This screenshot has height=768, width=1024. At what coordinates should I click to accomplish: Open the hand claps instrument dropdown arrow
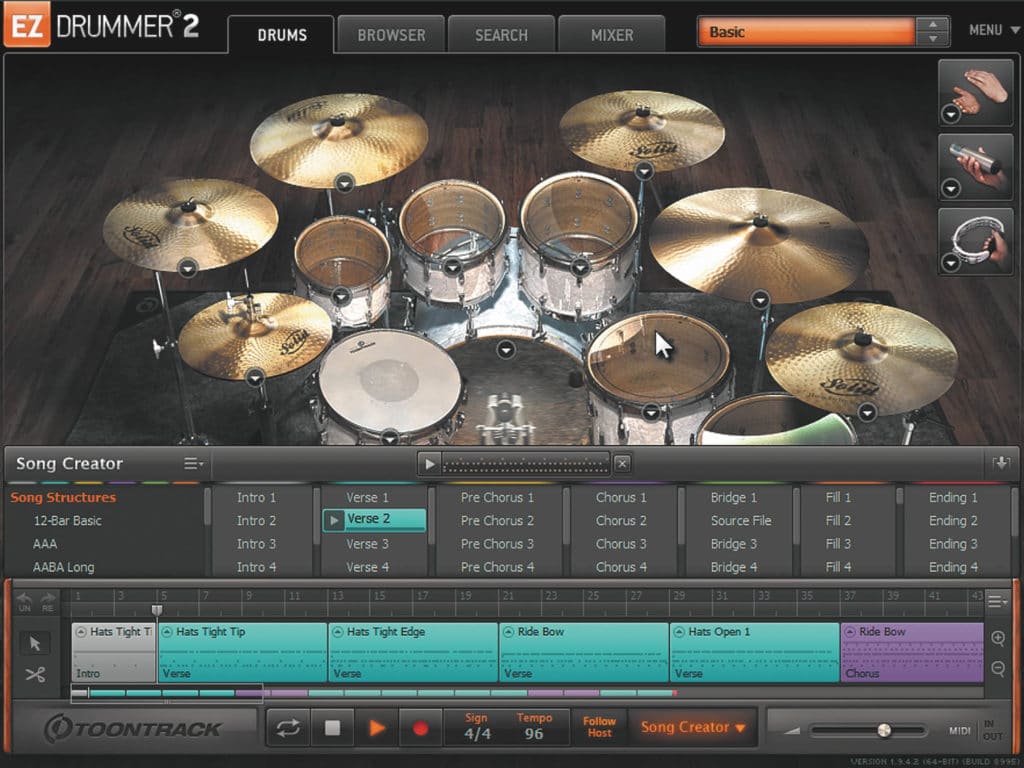click(x=951, y=115)
